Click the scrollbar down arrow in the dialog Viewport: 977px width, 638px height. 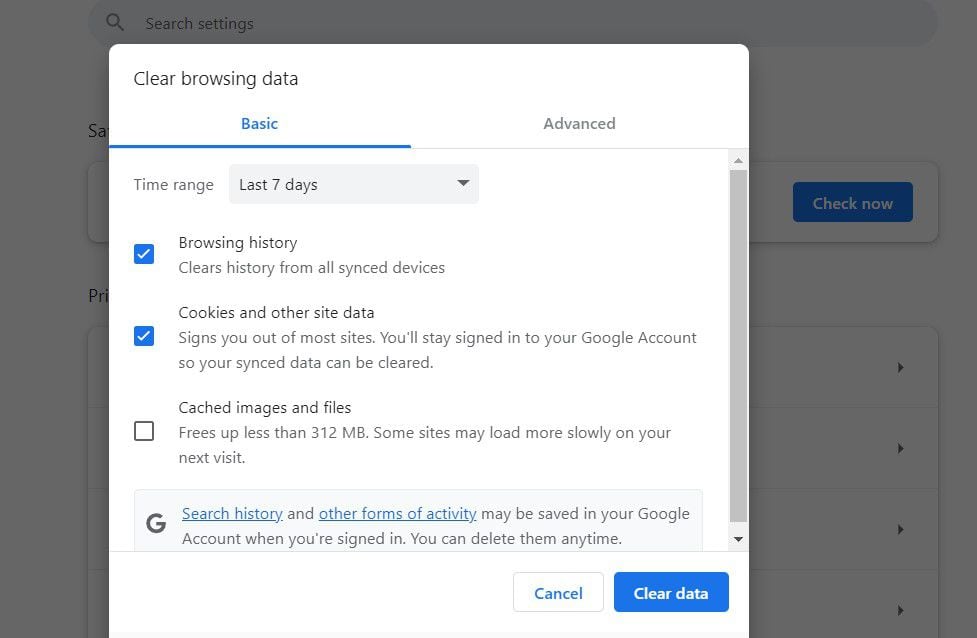[738, 540]
